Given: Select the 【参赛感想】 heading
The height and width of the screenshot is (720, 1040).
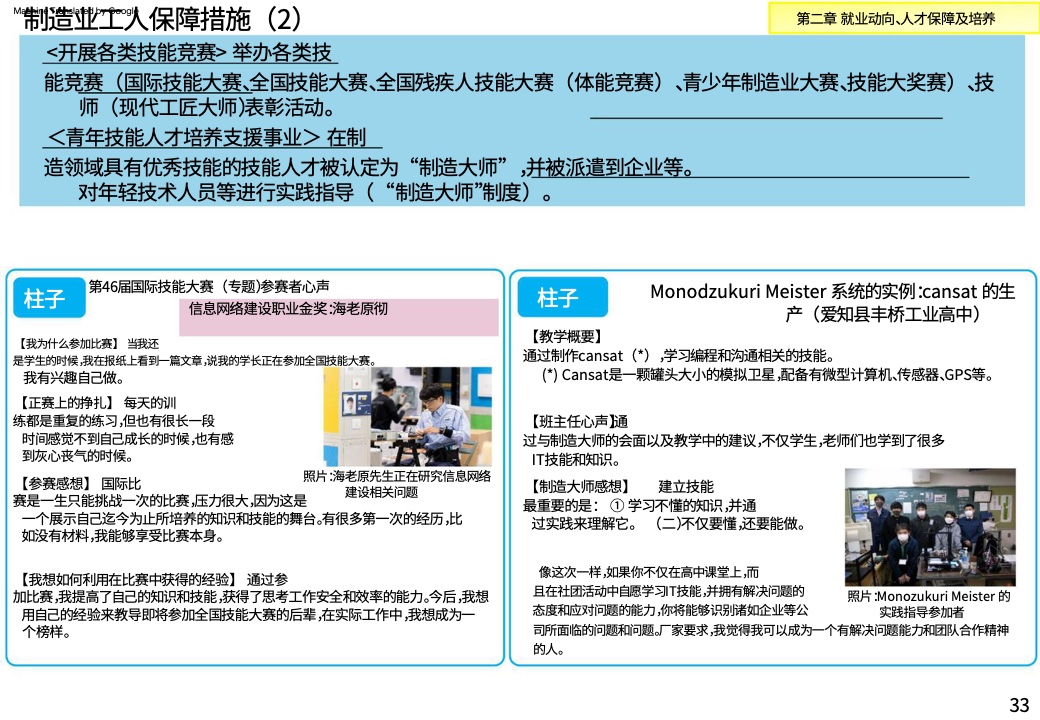Looking at the screenshot, I should coord(54,484).
